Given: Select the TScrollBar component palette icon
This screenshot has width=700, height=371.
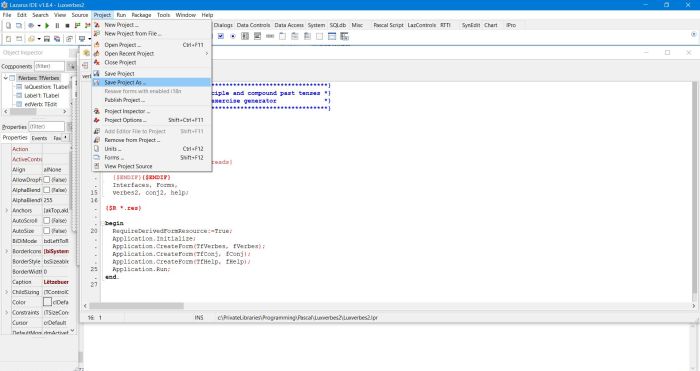Looking at the screenshot, I should pyautogui.click(x=270, y=36).
